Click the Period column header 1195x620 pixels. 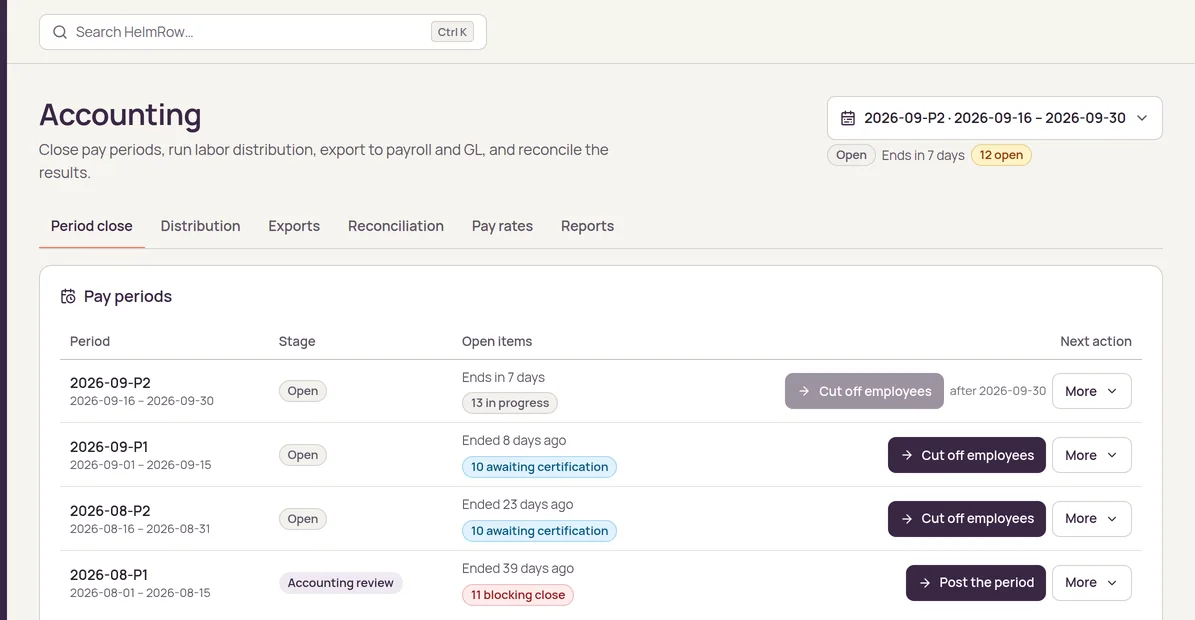click(90, 341)
